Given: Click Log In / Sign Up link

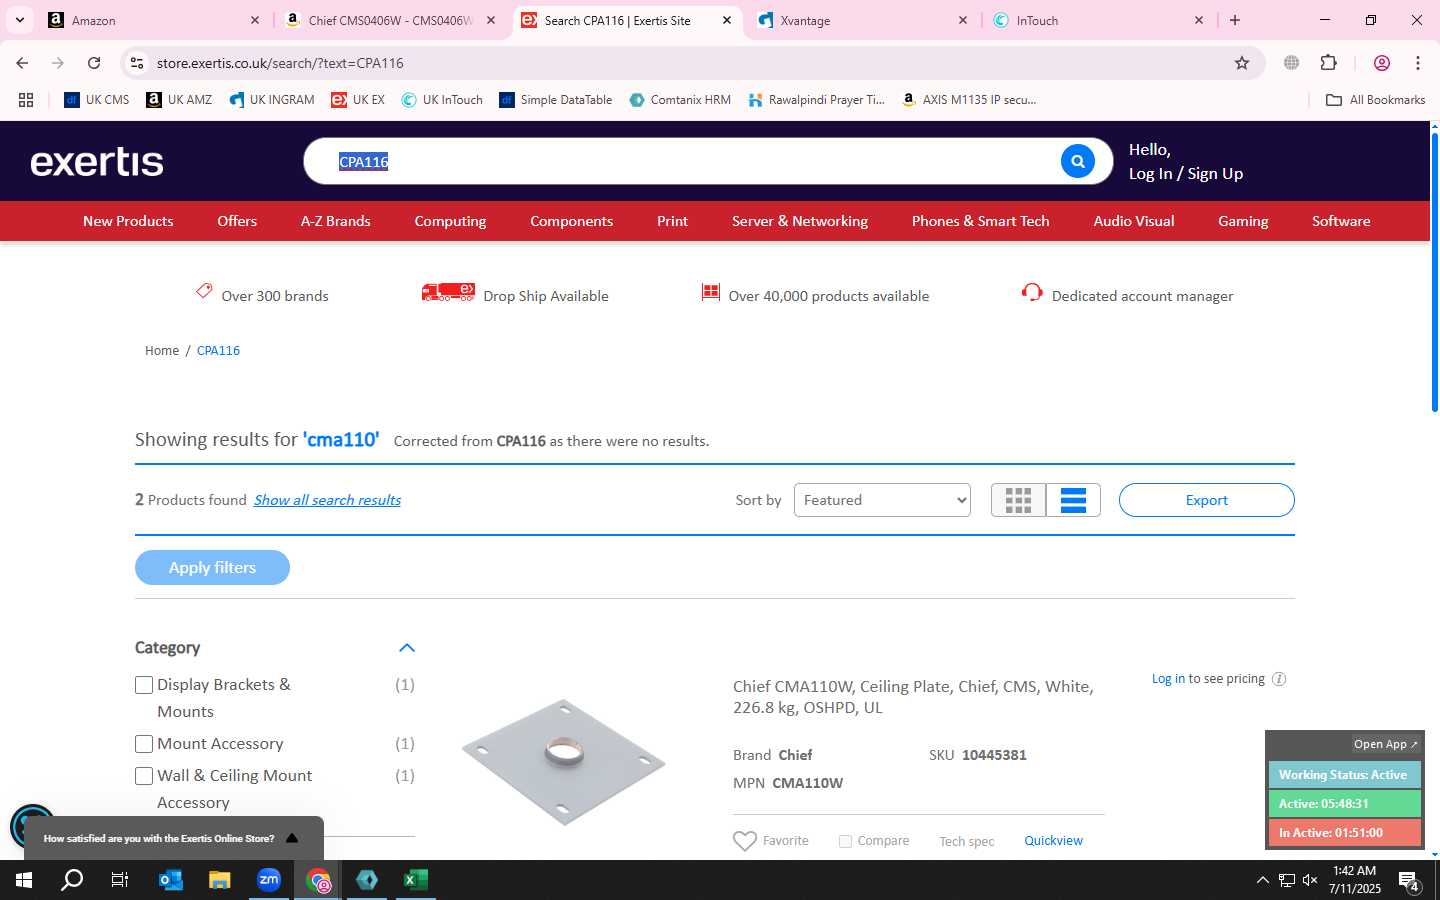Looking at the screenshot, I should (1186, 174).
